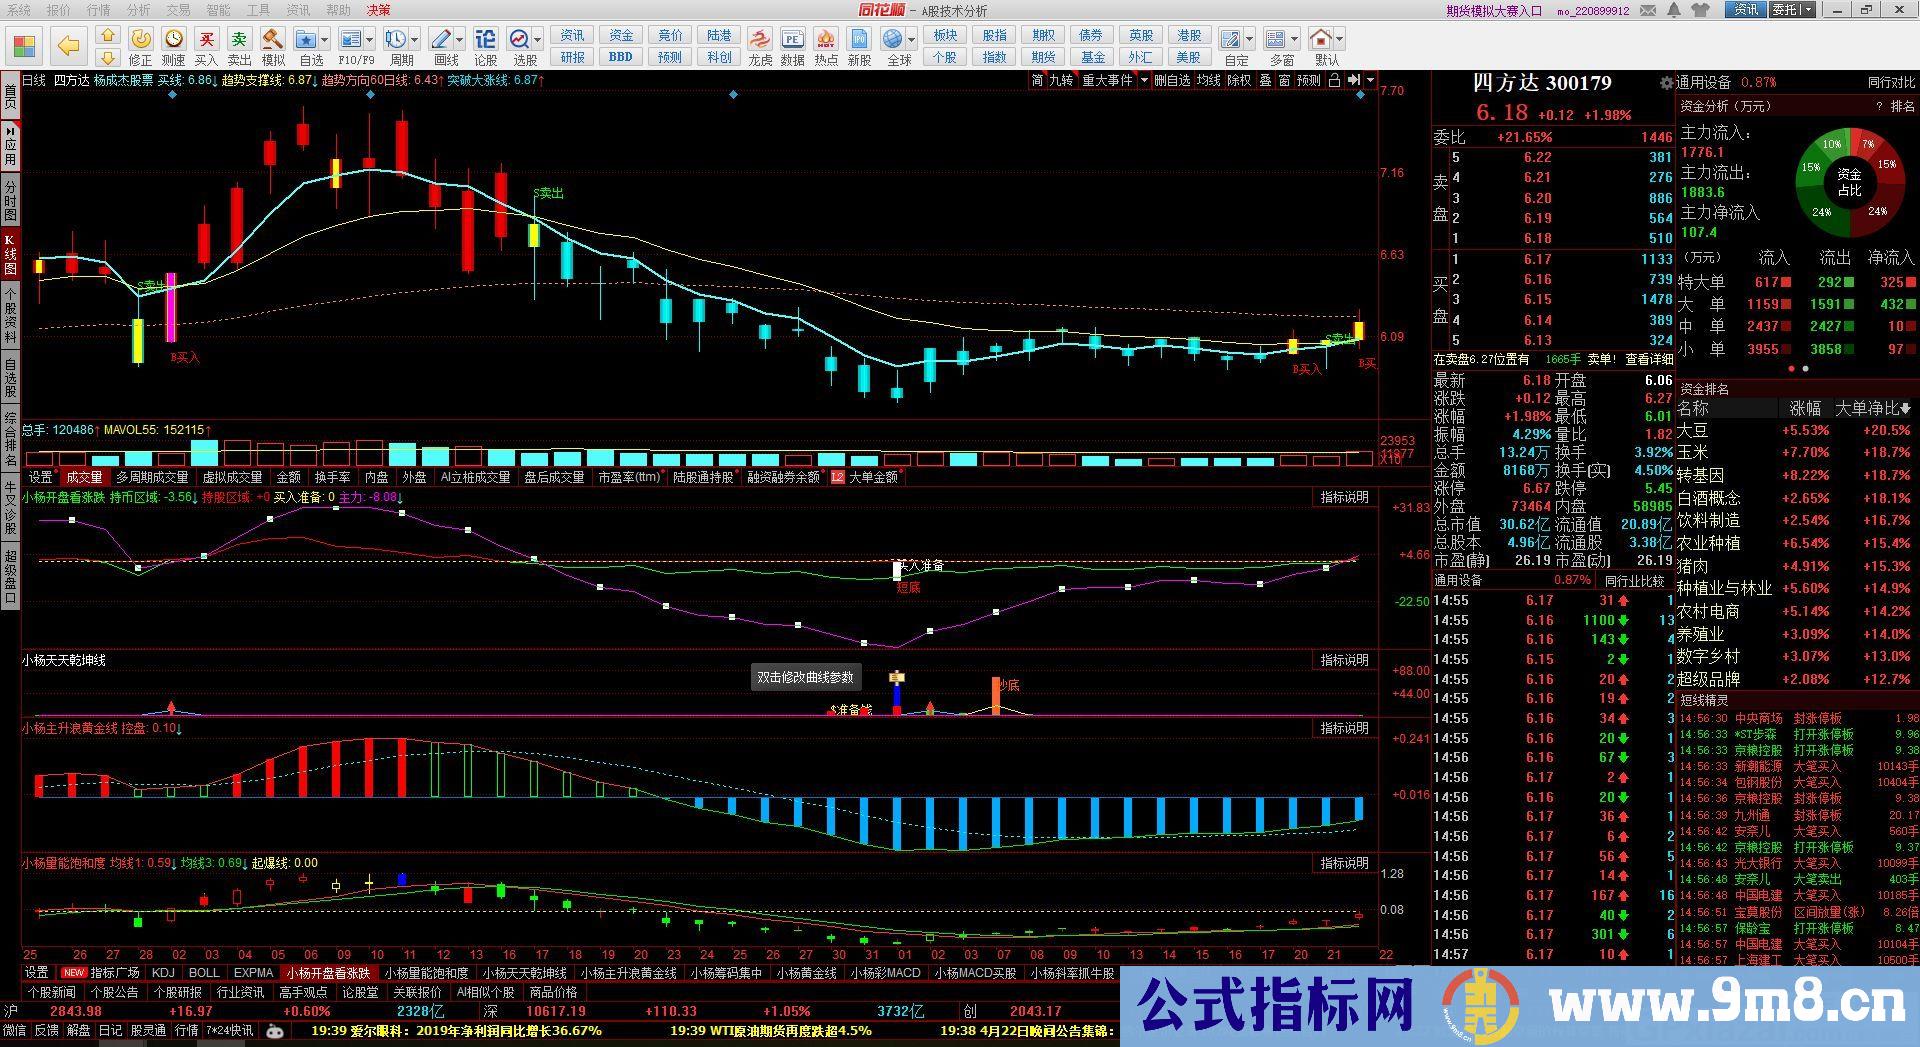
Task: Open the 分析 menu
Action: tap(138, 10)
